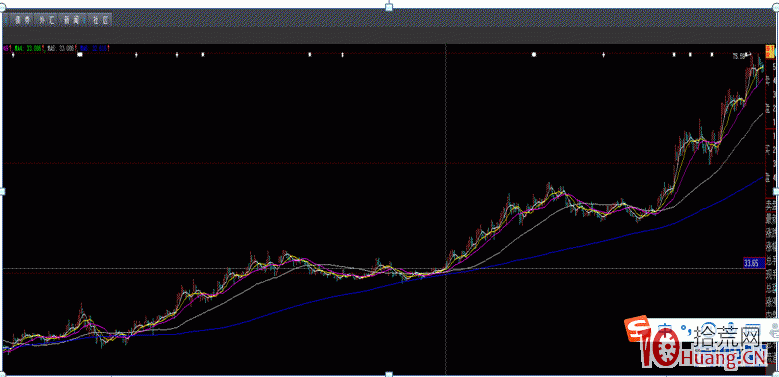Click the first top marker at the chart's far left
The width and height of the screenshot is (779, 377).
tap(13, 55)
